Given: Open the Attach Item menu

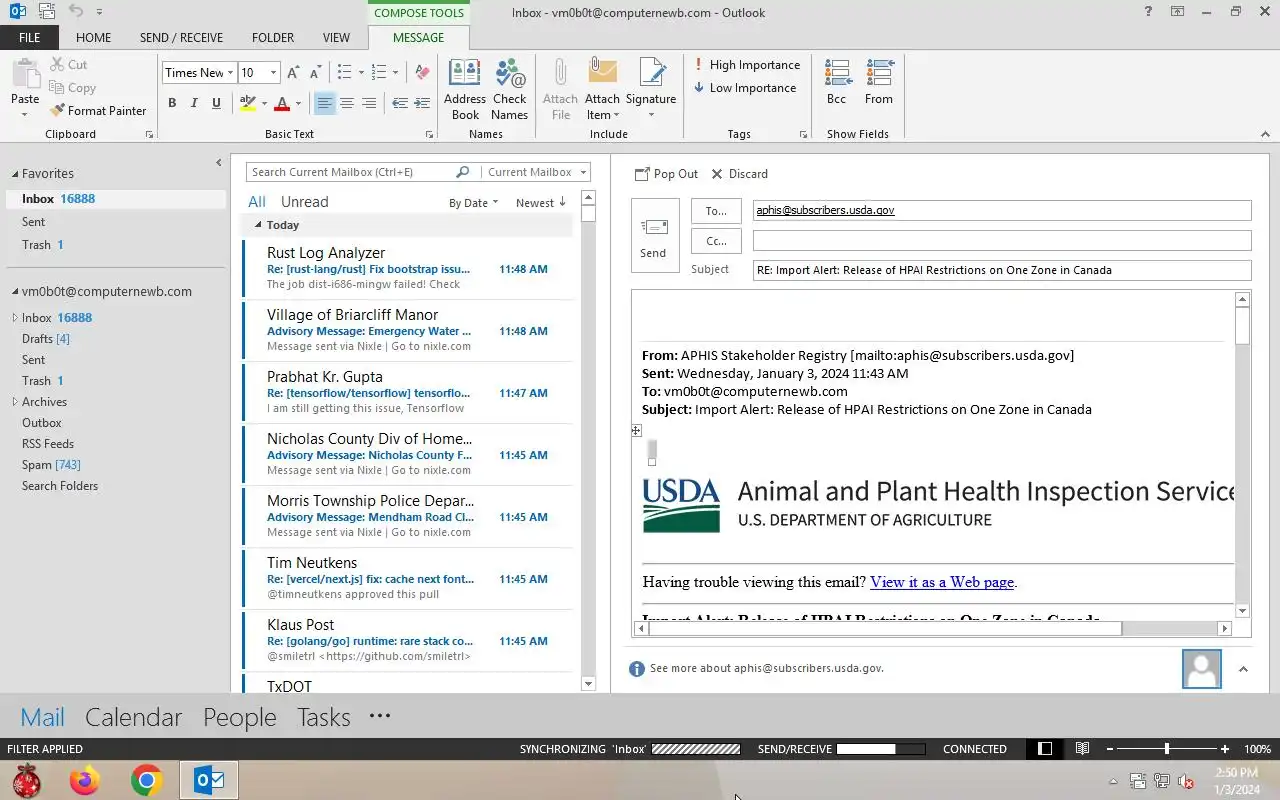Looking at the screenshot, I should 602,89.
